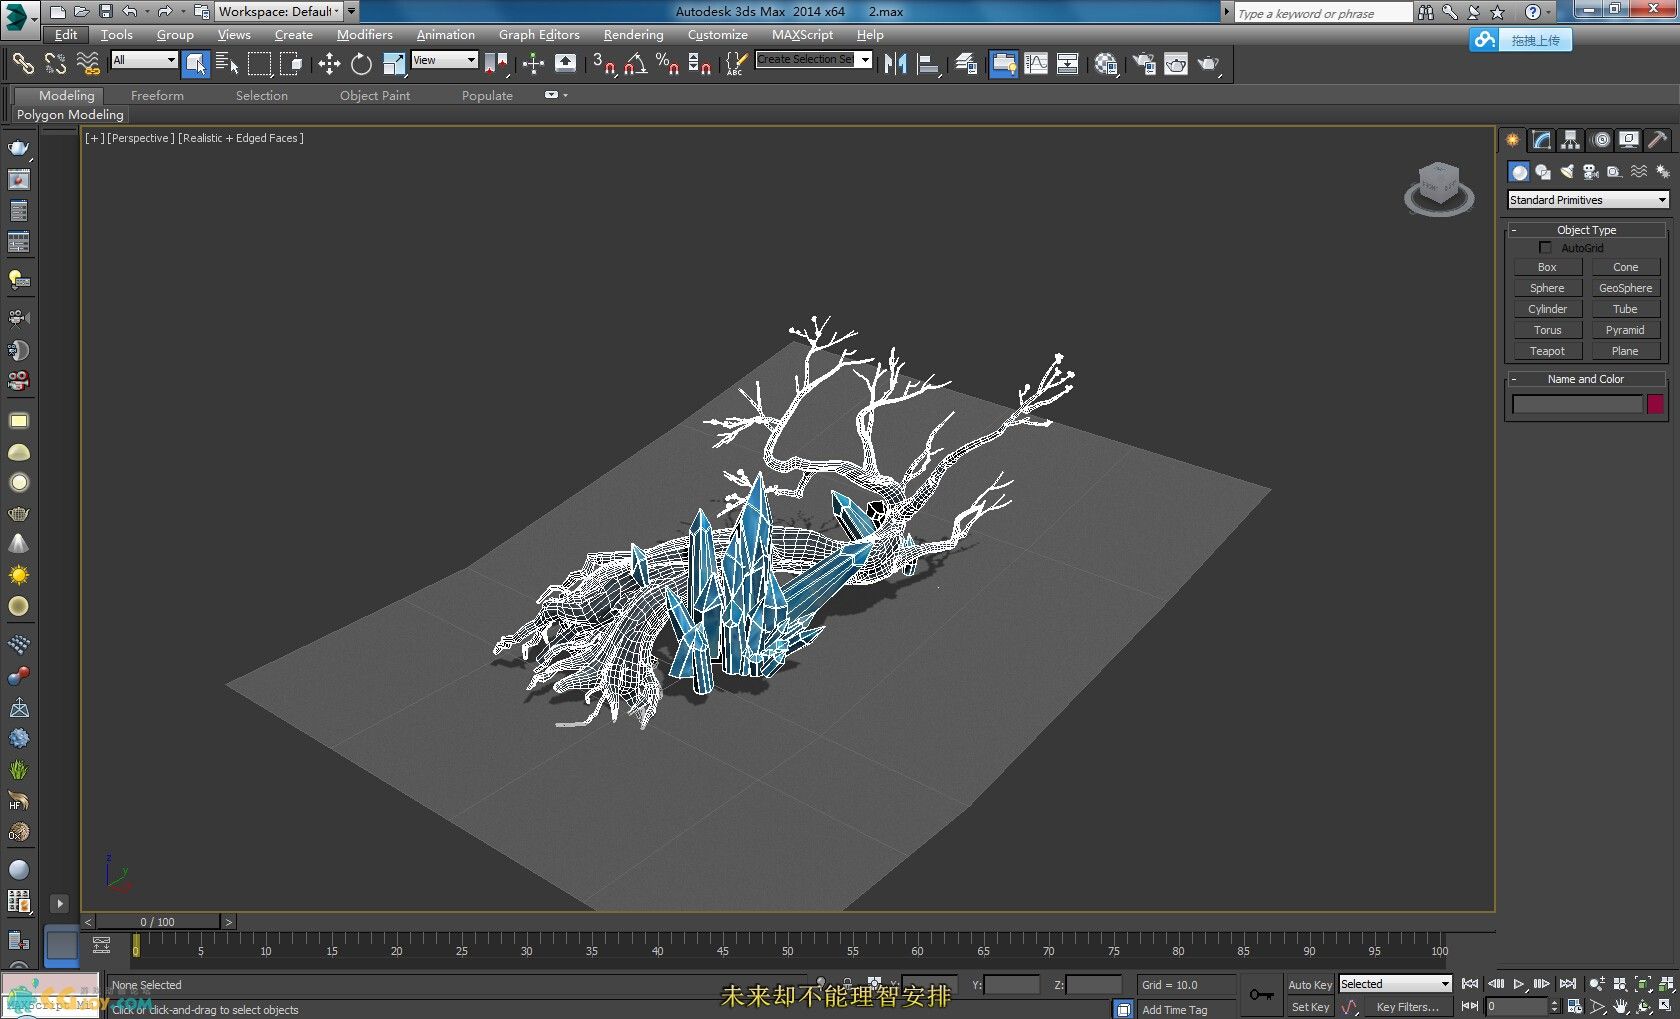Viewport: 1680px width, 1019px height.
Task: Click the Torus primitive button
Action: [x=1547, y=330]
